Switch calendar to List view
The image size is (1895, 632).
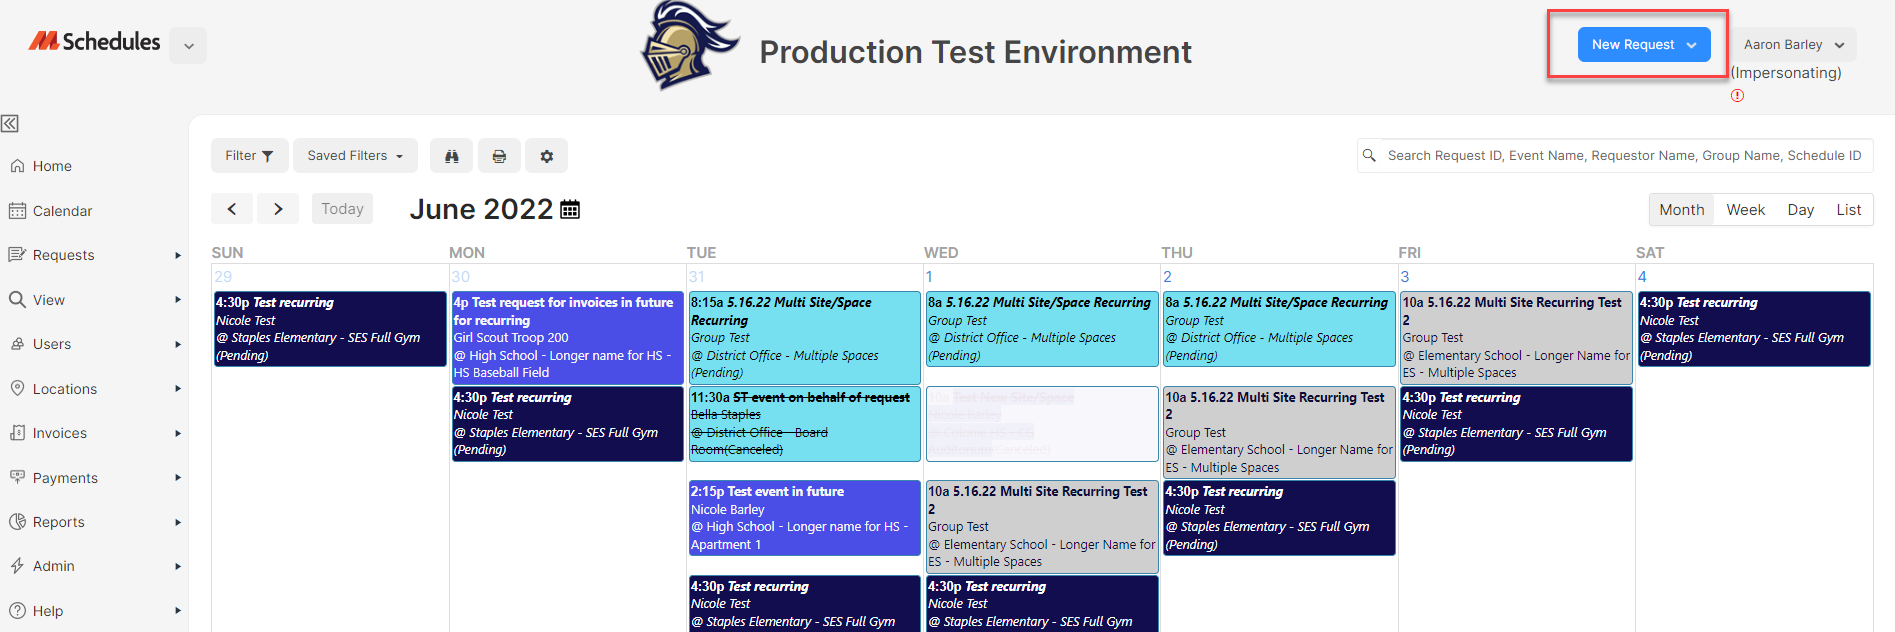(x=1848, y=210)
